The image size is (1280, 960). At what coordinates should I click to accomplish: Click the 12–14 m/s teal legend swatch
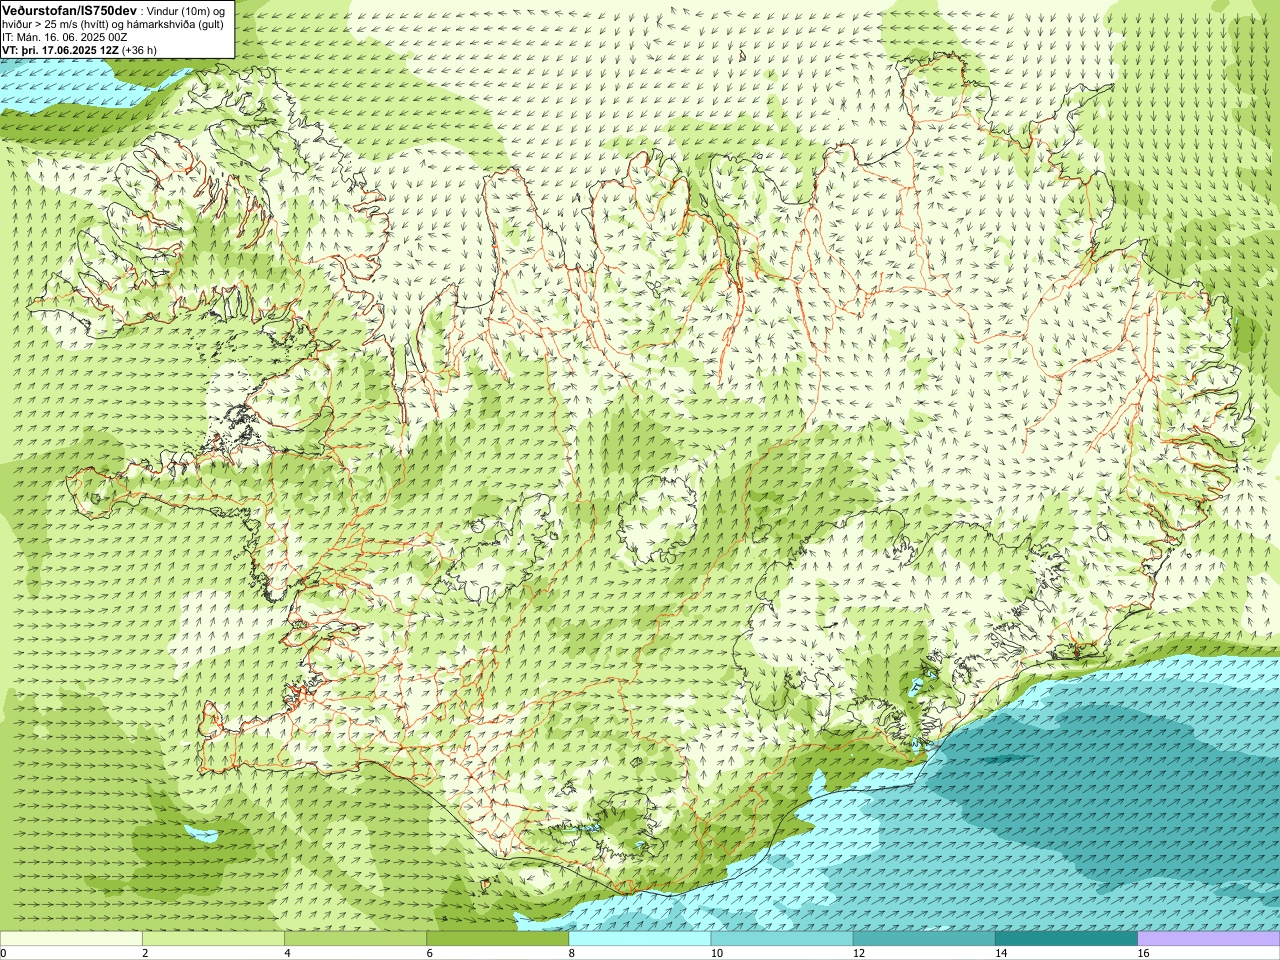pos(924,939)
